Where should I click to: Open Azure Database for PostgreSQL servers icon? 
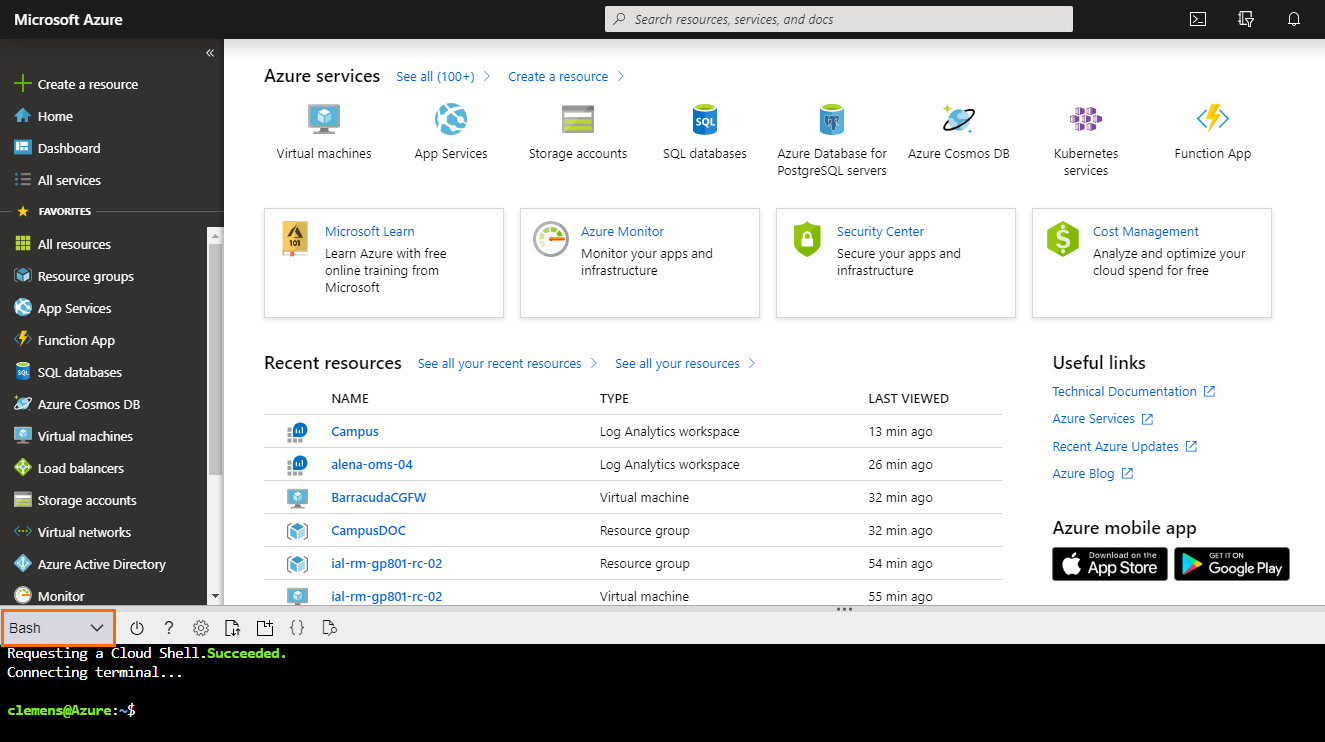[832, 119]
